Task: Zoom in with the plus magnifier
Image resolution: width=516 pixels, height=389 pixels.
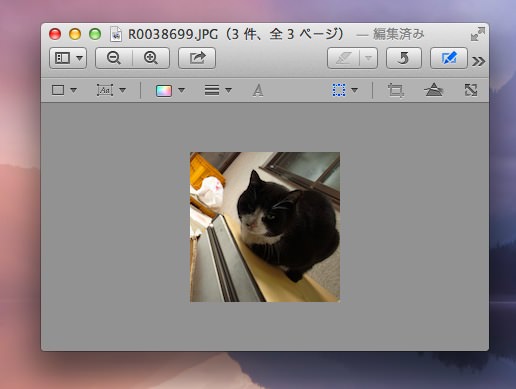Action: pos(151,58)
